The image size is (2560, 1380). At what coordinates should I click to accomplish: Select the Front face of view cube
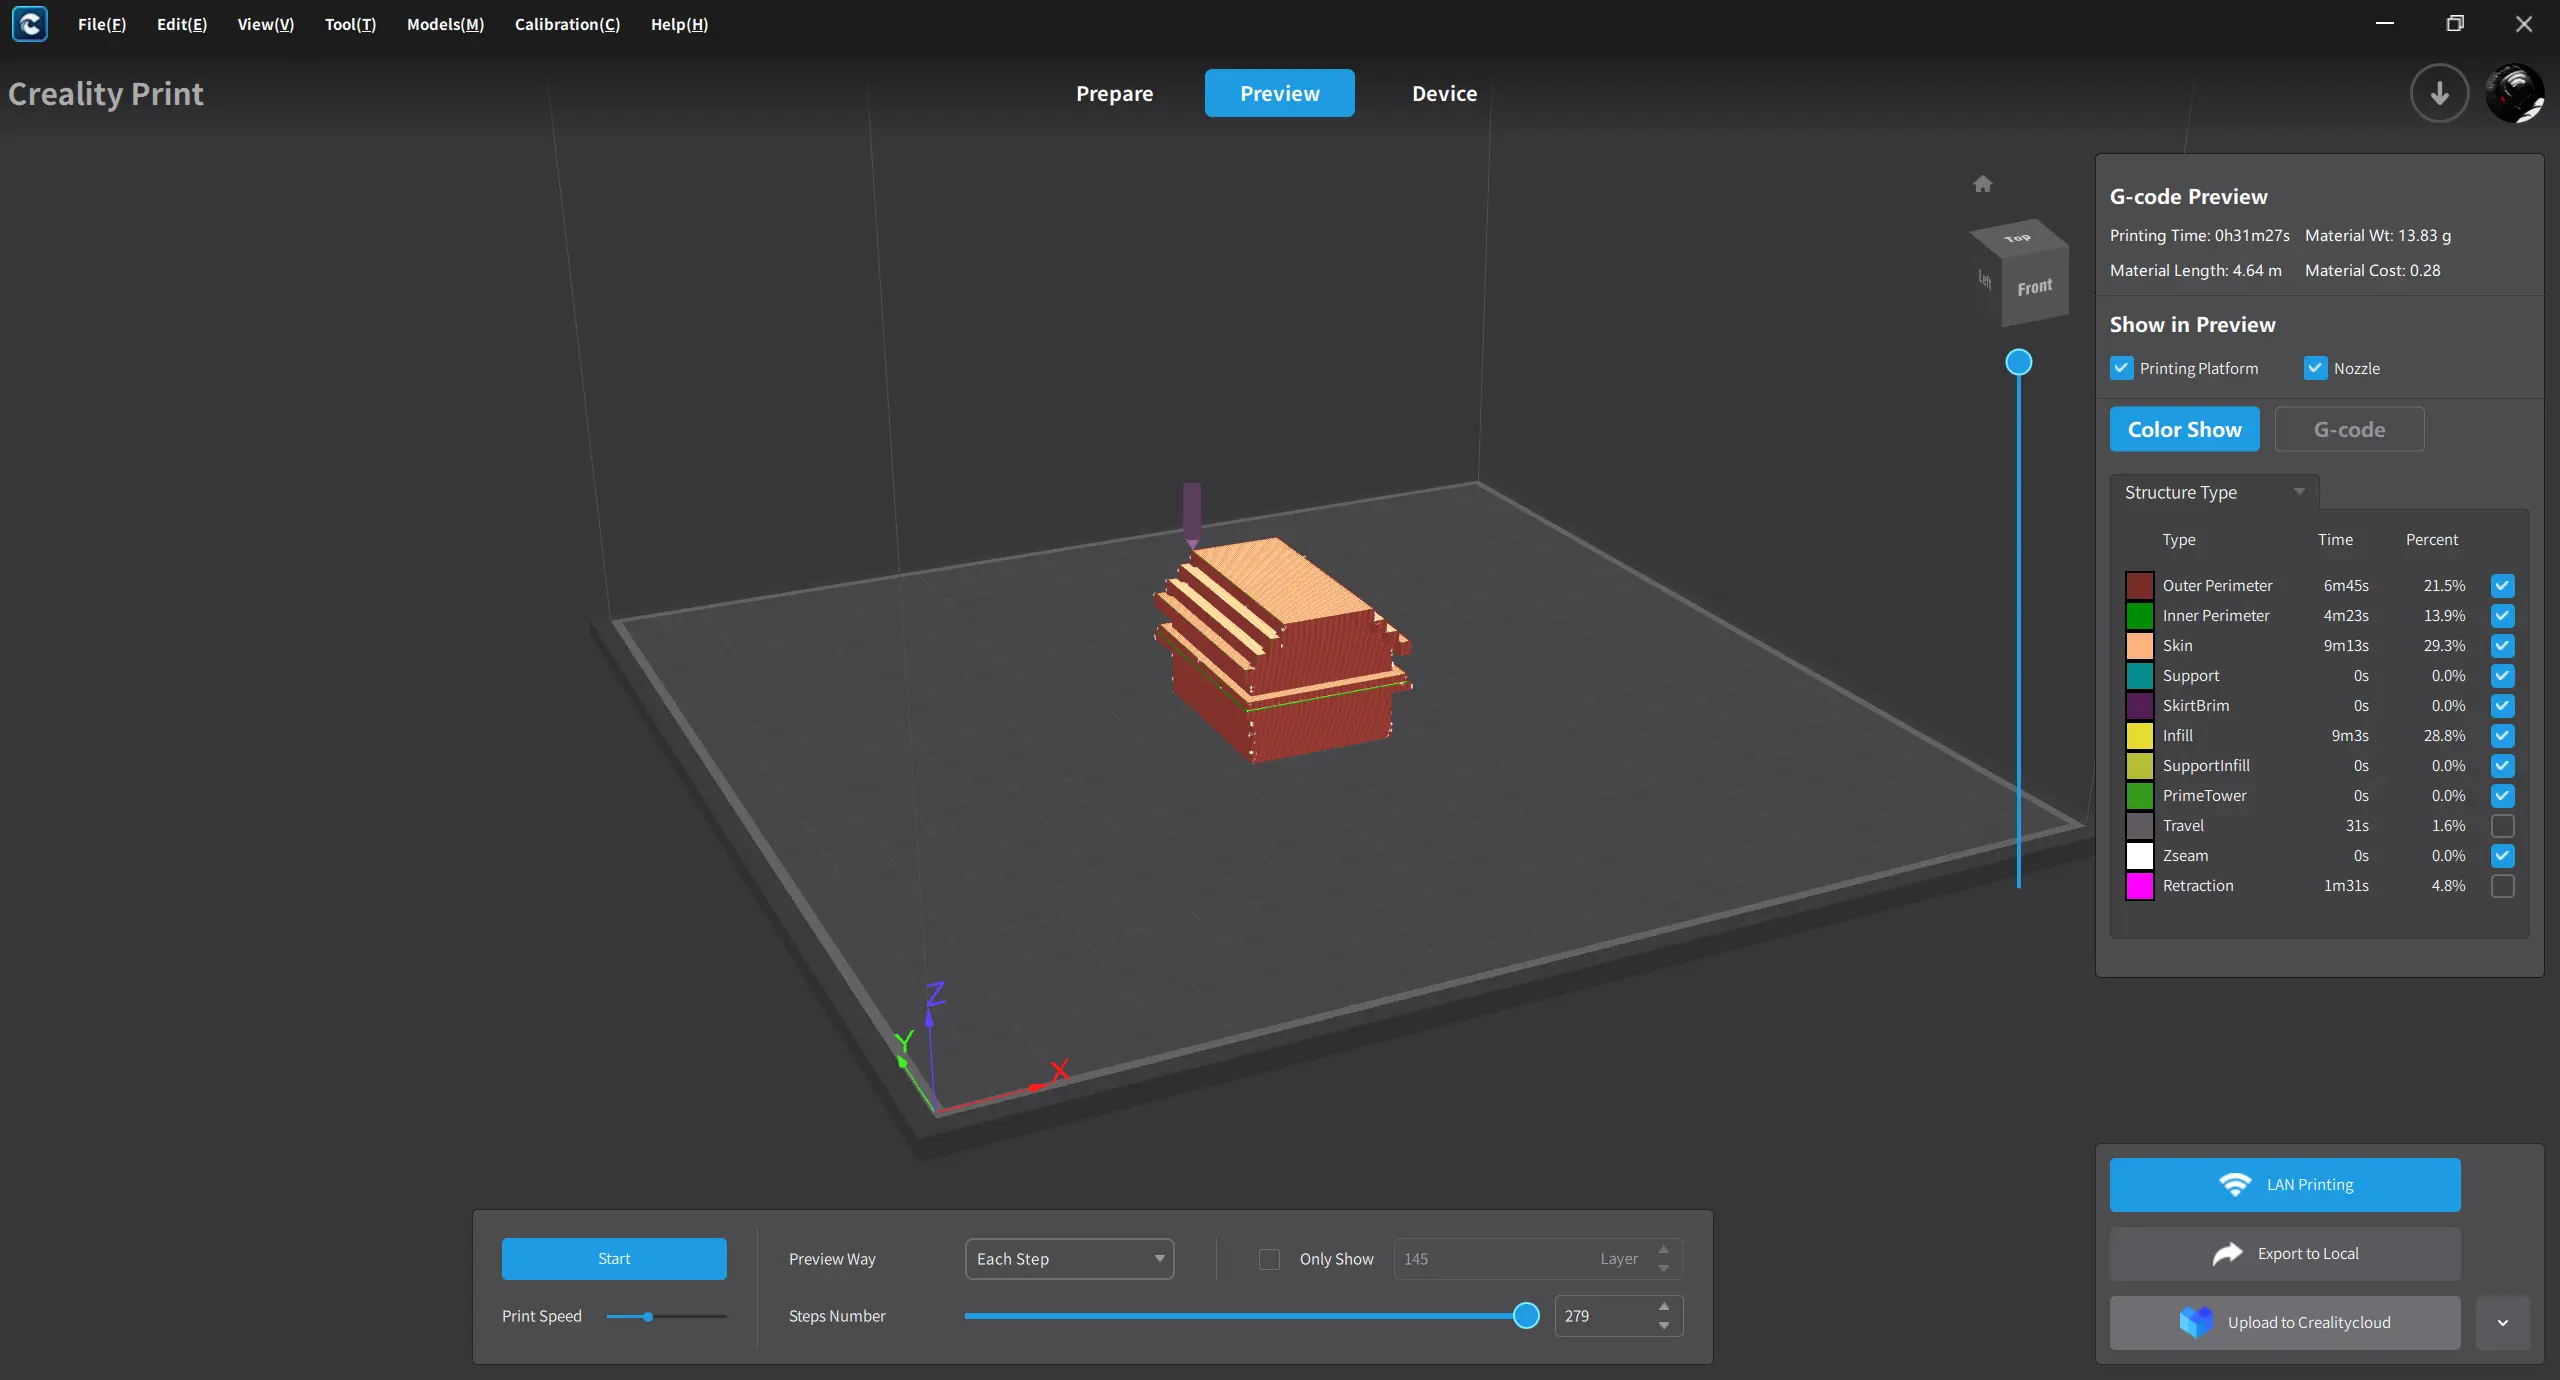(2035, 287)
